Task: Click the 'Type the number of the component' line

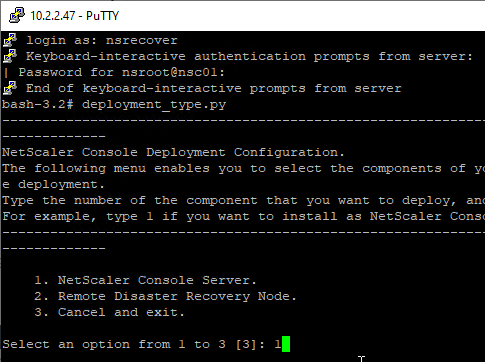Action: 243,200
